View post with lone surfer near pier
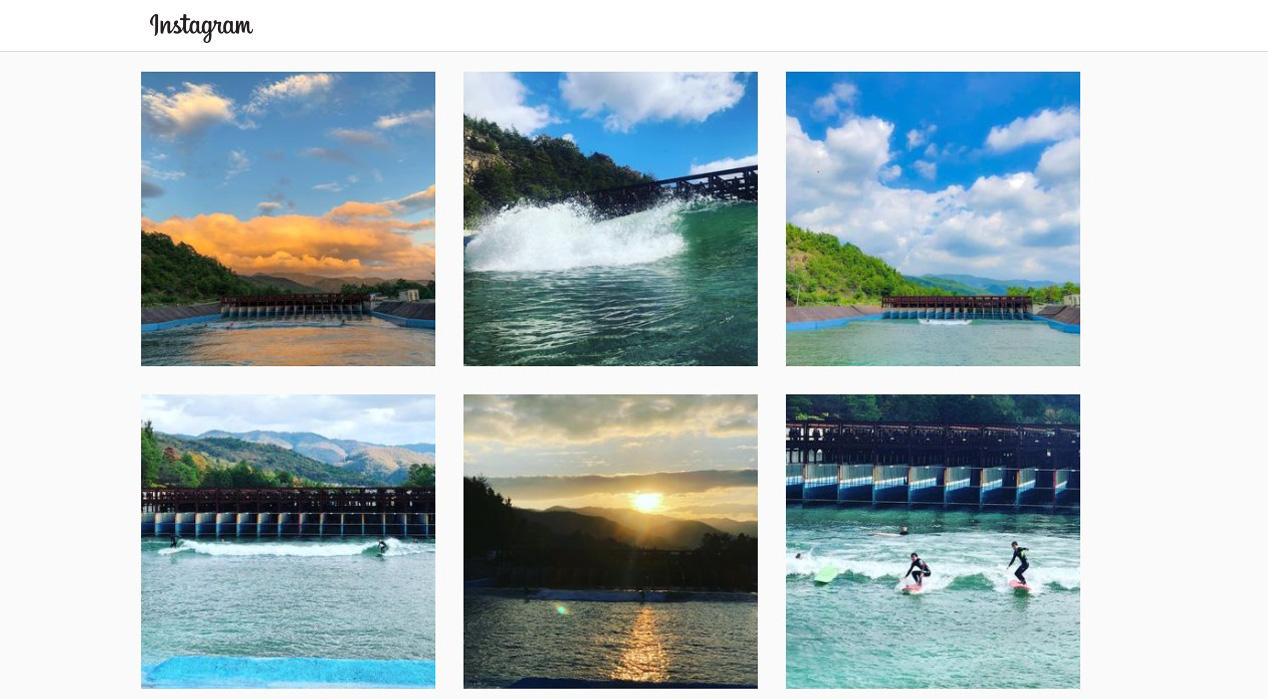The image size is (1268, 699). click(x=288, y=541)
